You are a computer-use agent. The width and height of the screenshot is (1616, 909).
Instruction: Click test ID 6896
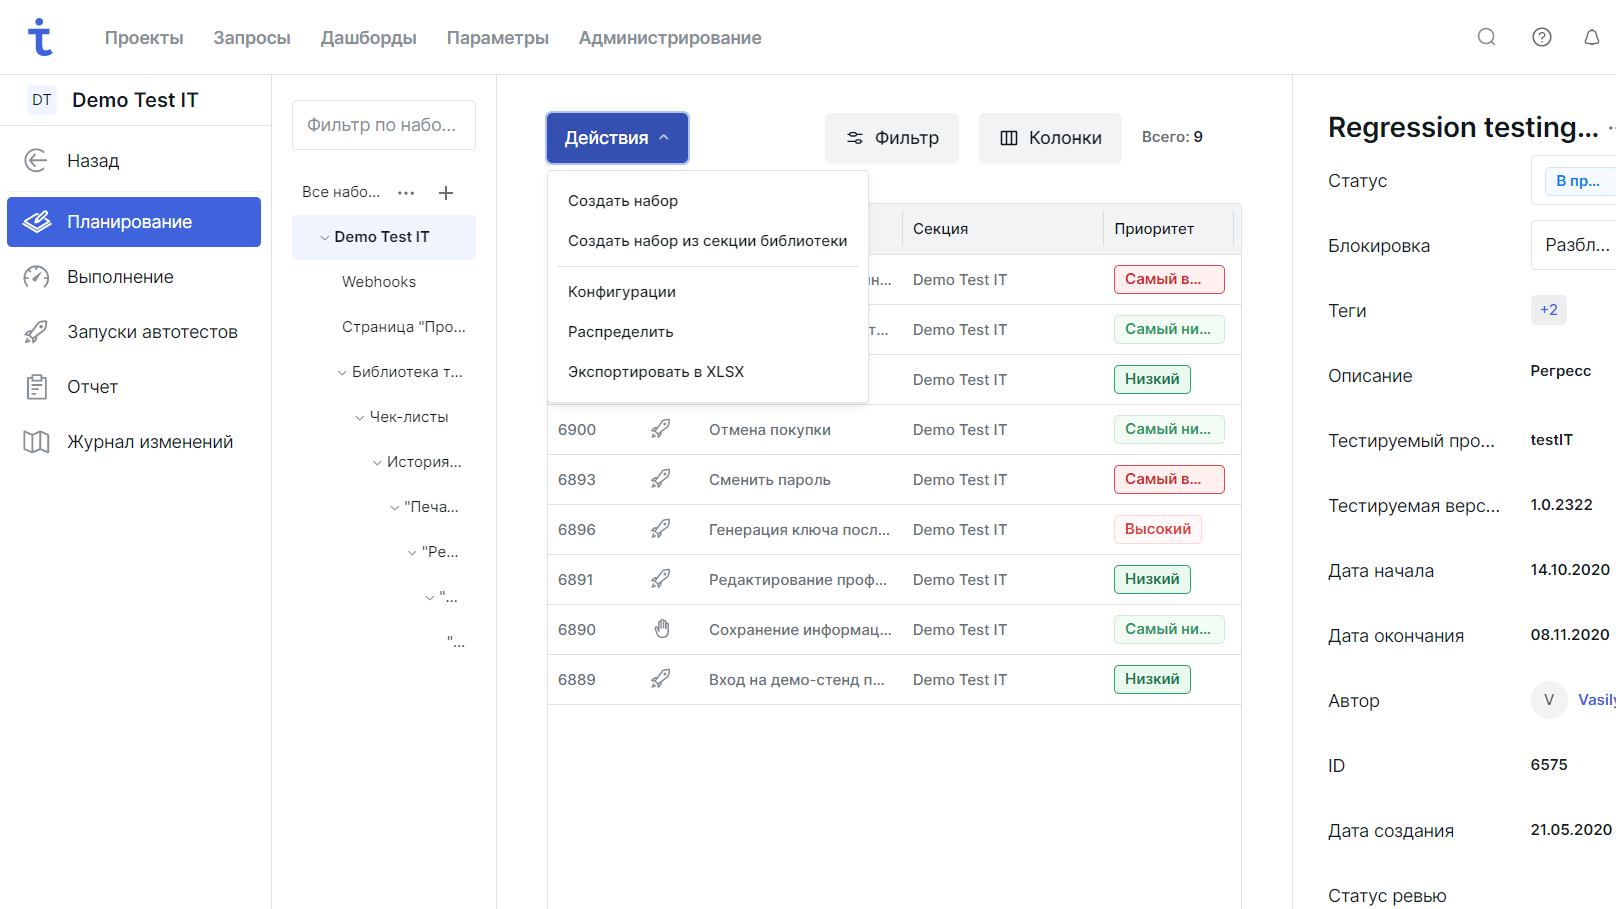click(577, 530)
